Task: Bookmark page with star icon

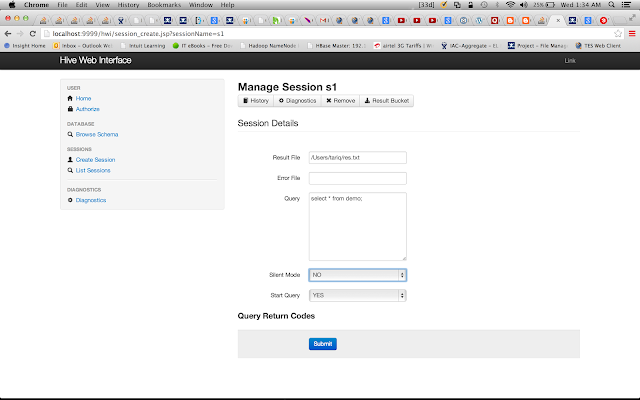Action: click(x=618, y=33)
